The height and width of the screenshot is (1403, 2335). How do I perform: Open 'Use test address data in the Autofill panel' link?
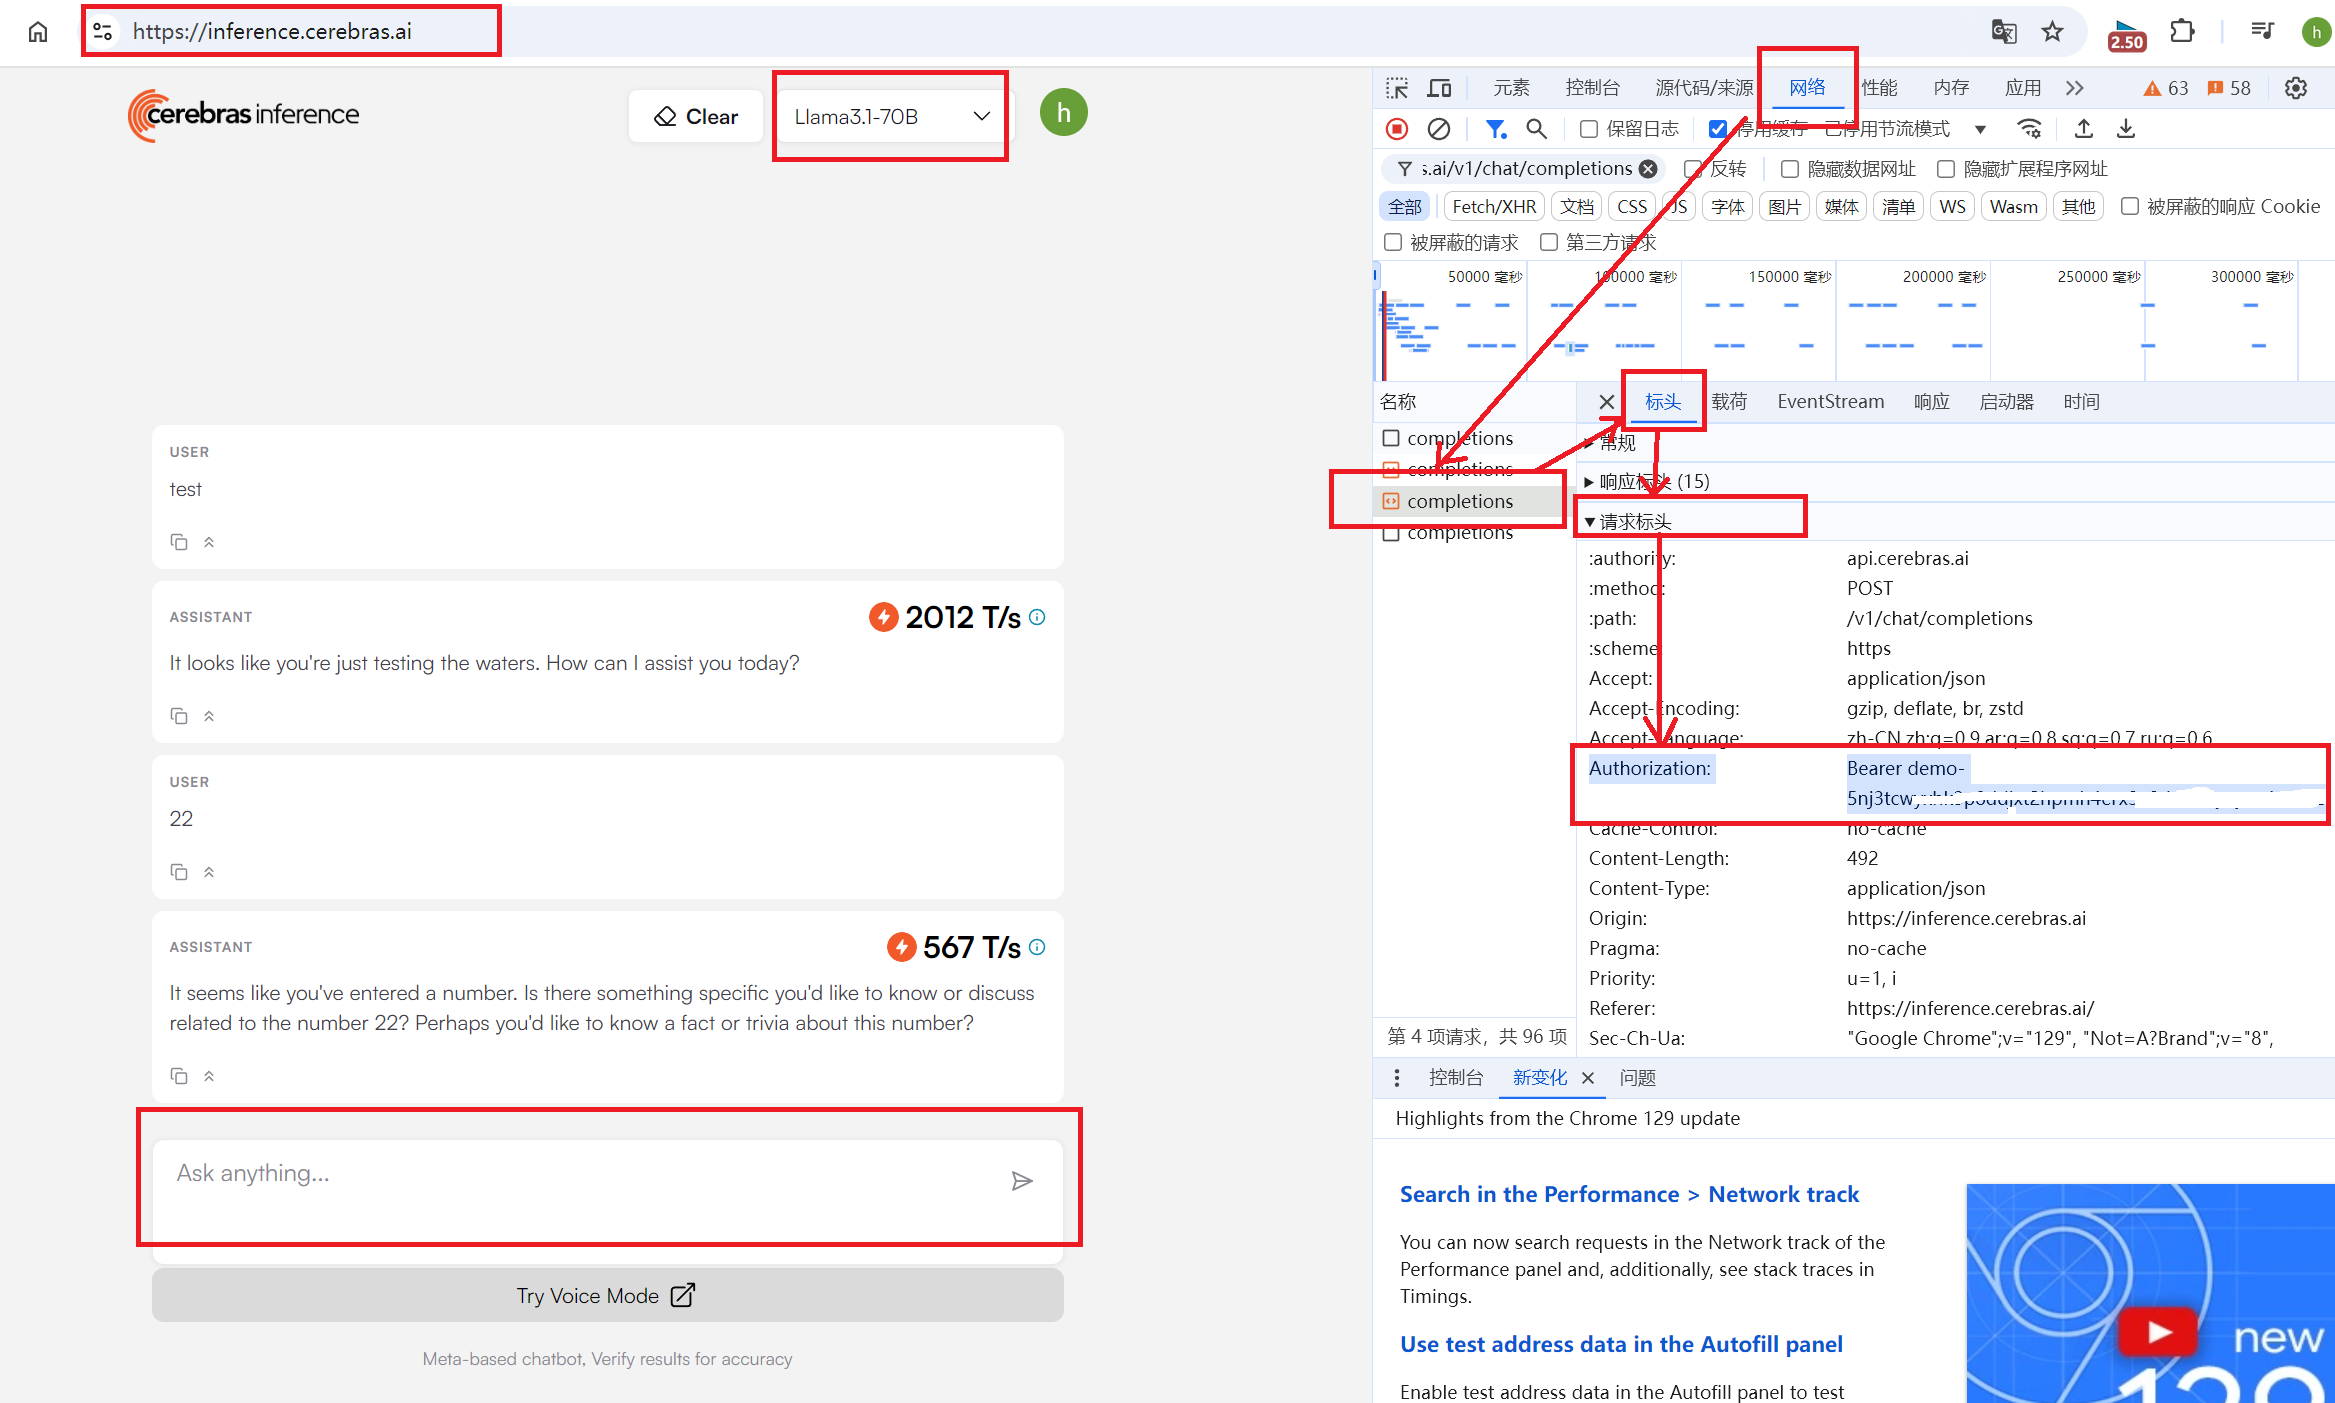[x=1621, y=1345]
